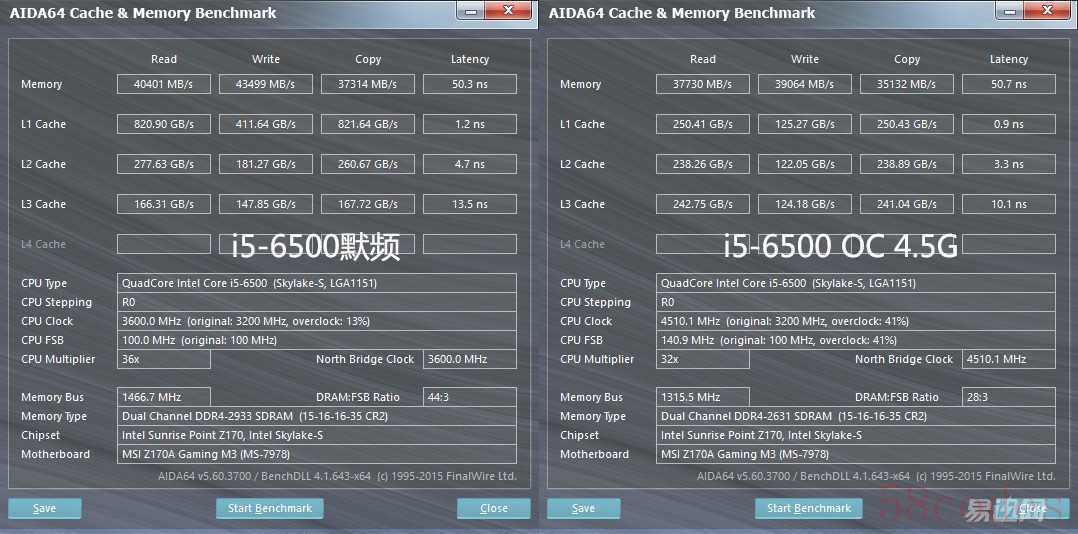Click L1 Cache read 250.41 GB/s
Viewport: 1078px width, 534px height.
703,124
